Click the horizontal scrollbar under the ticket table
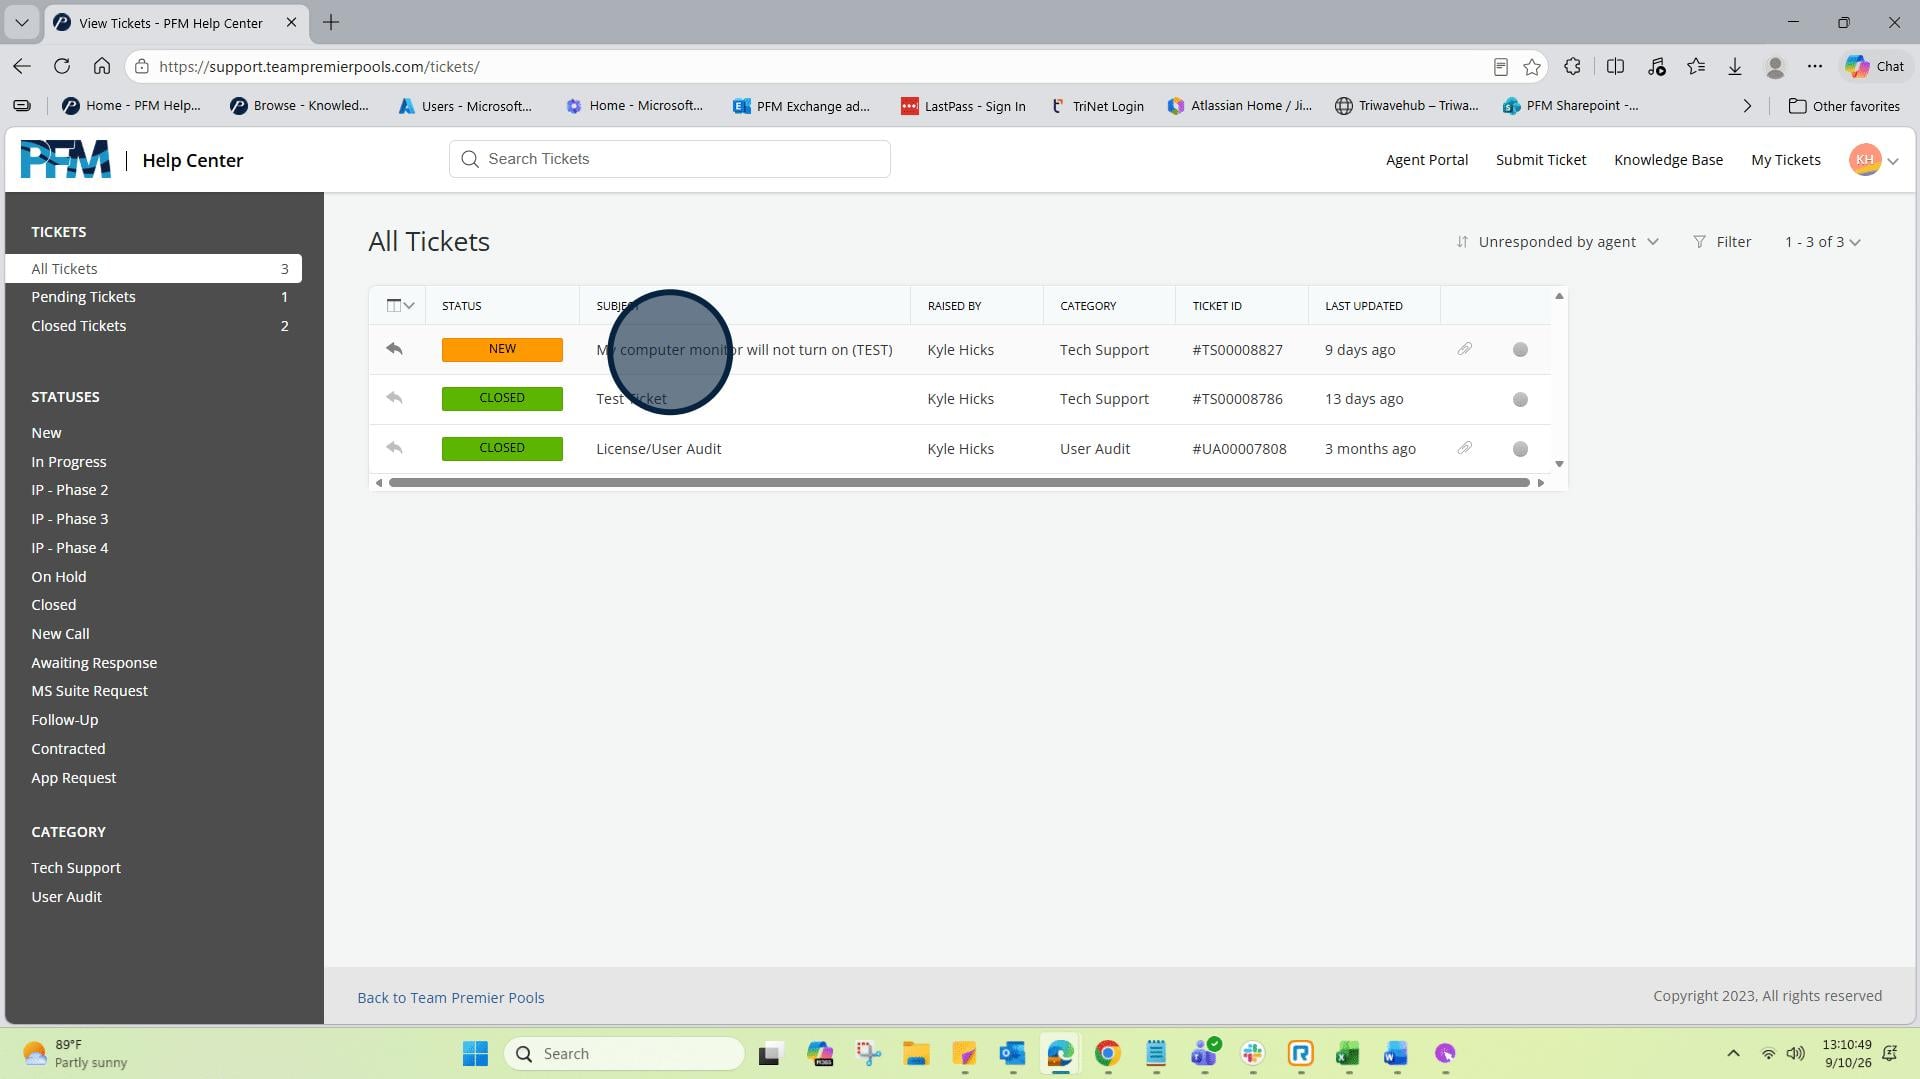The height and width of the screenshot is (1079, 1920). point(959,482)
